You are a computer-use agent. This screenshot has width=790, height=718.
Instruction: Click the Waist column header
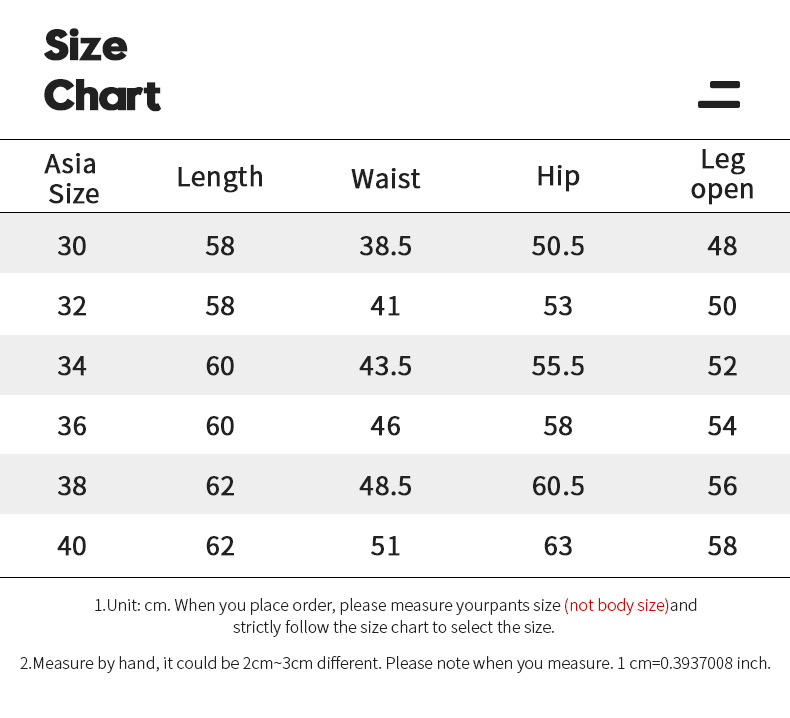[x=385, y=178]
